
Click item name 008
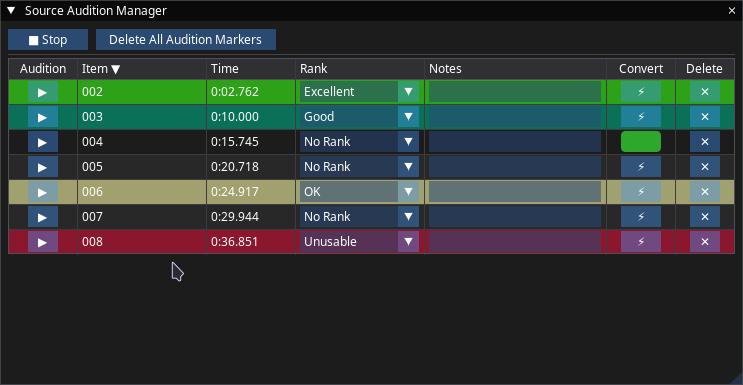pyautogui.click(x=92, y=242)
